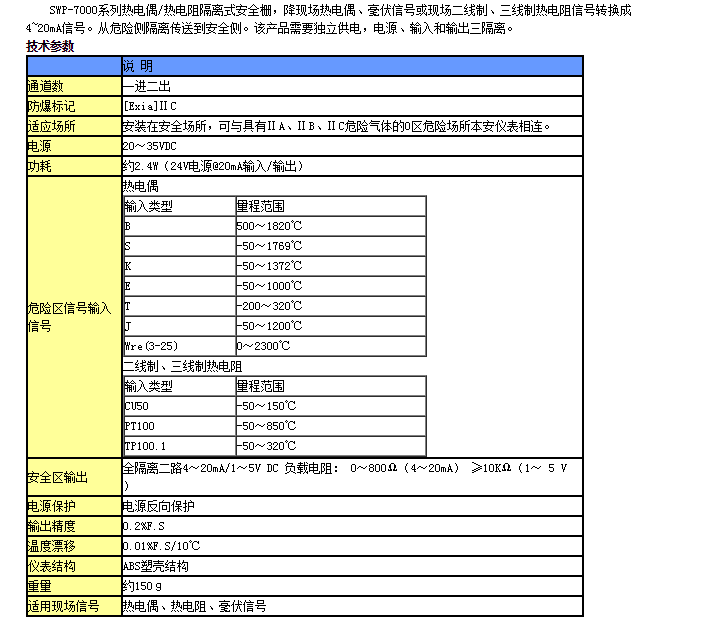704x619 pixels.
Task: Click the 安全区输出 row label
Action: [x=58, y=476]
